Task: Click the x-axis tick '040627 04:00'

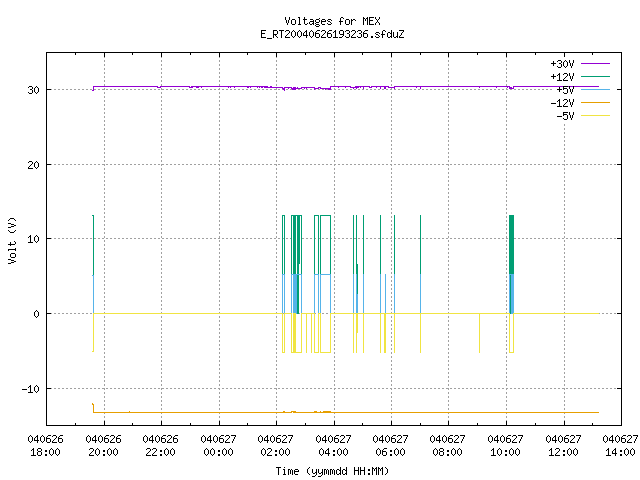Action: [x=333, y=446]
